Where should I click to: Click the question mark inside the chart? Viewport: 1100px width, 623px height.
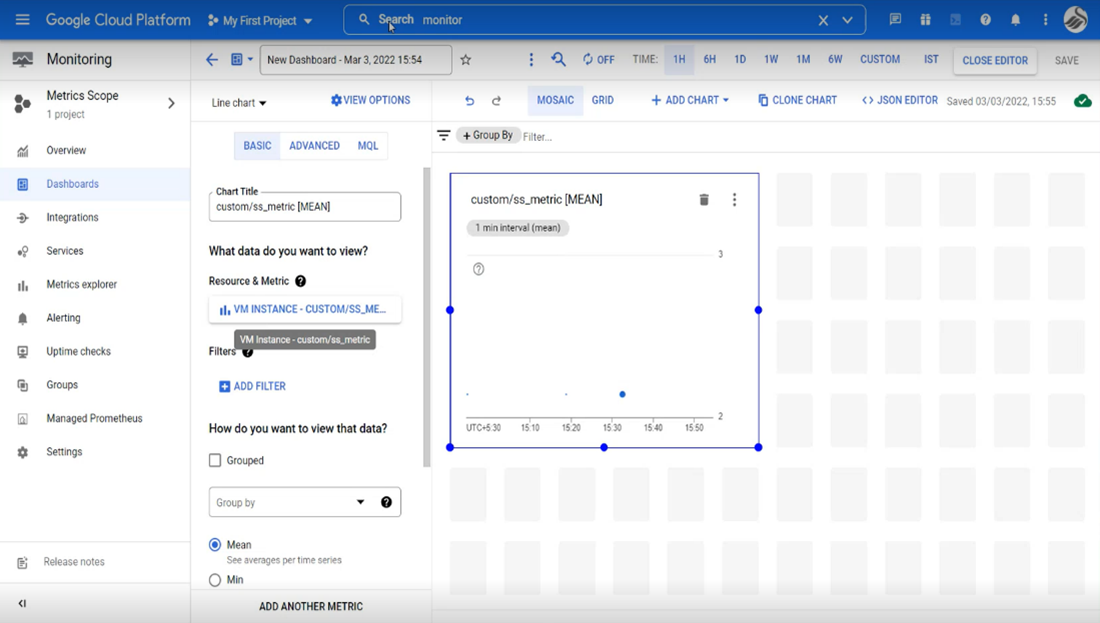pos(478,269)
